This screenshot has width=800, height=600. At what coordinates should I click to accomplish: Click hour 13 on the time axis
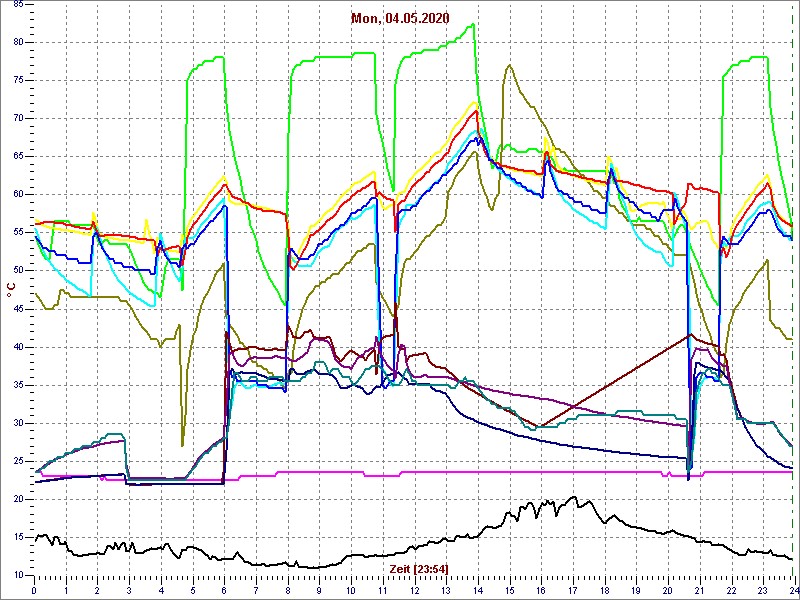click(x=445, y=591)
